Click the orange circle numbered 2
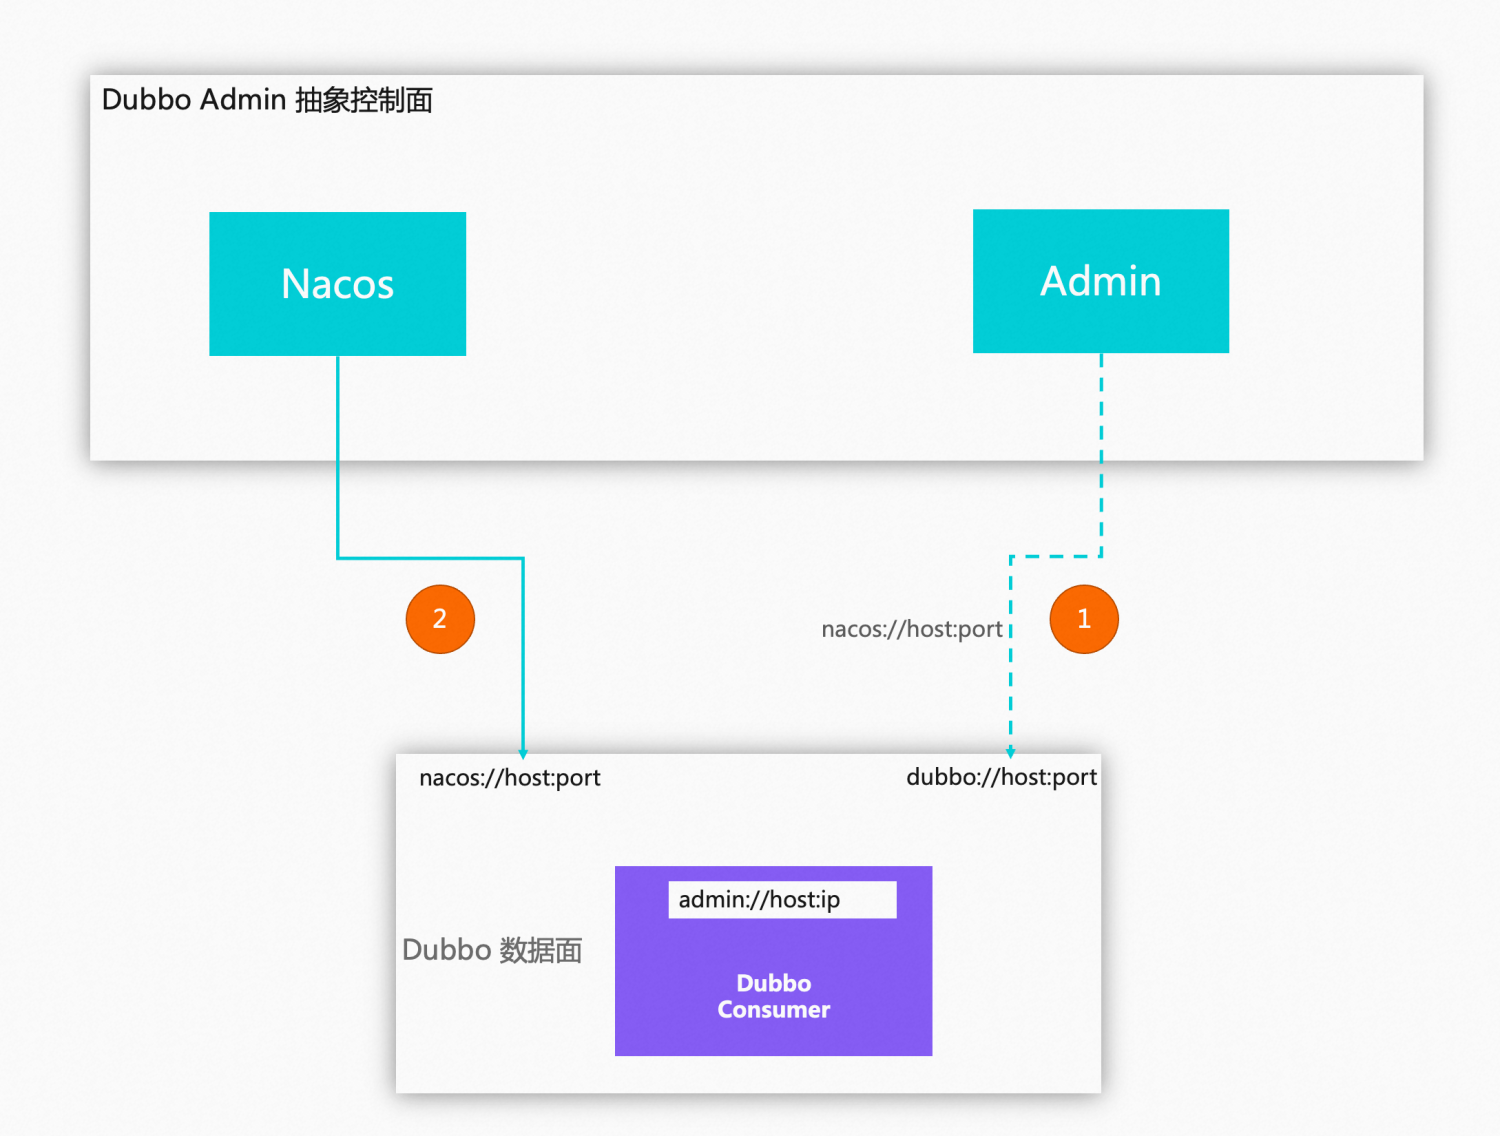1500x1136 pixels. click(x=440, y=619)
